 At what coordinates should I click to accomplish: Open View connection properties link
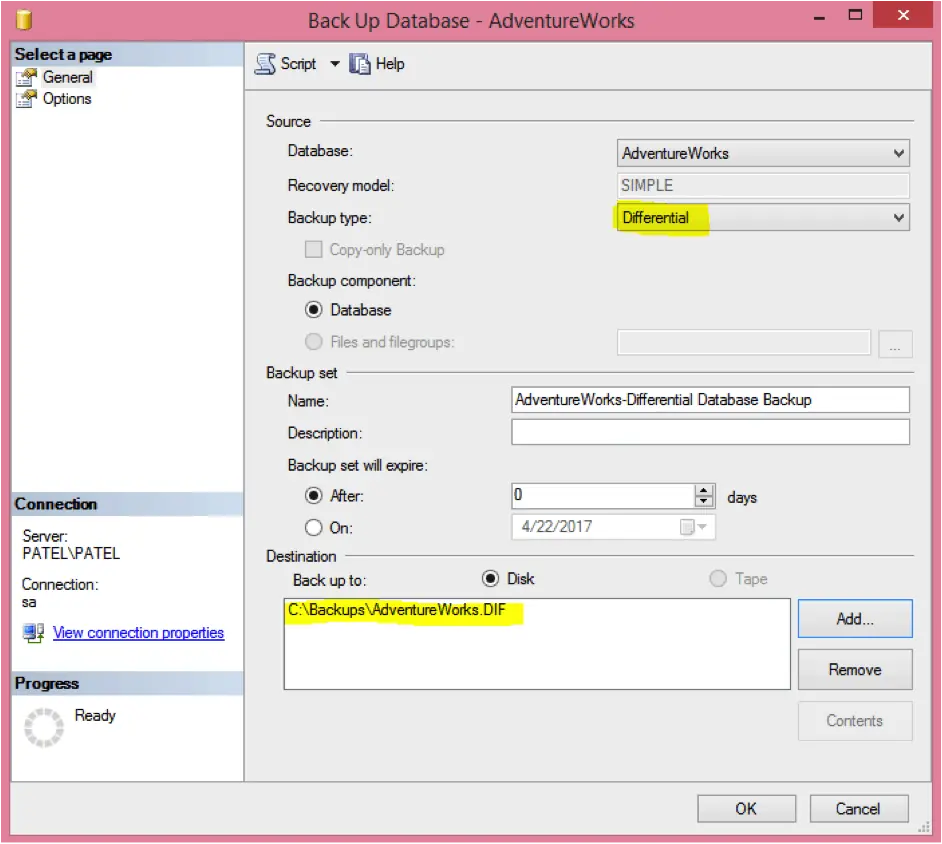tap(138, 633)
